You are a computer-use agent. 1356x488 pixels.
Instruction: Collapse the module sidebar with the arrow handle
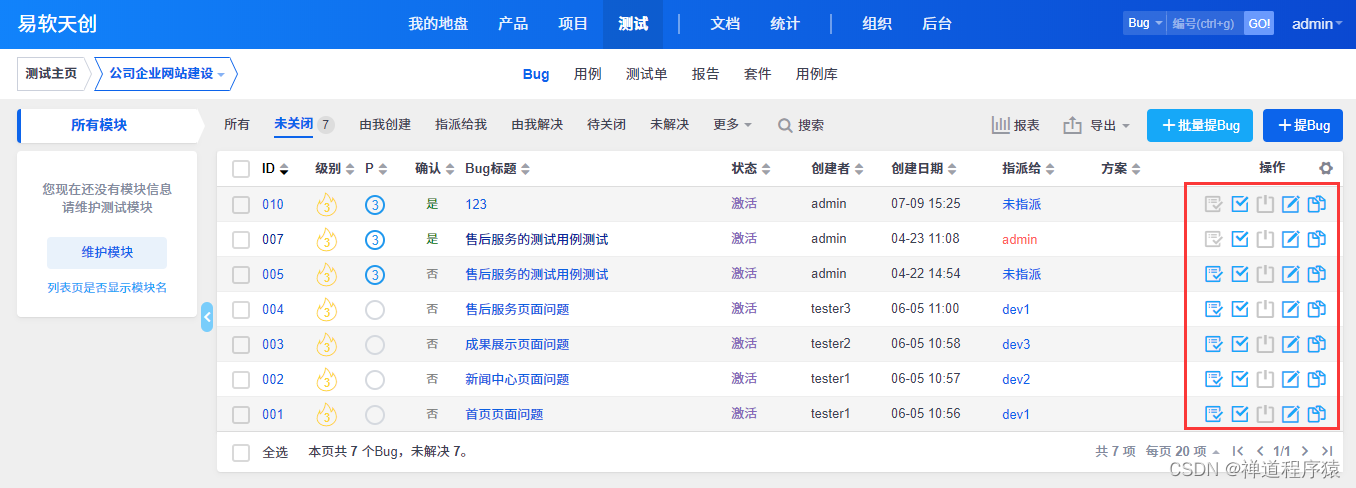tap(207, 316)
